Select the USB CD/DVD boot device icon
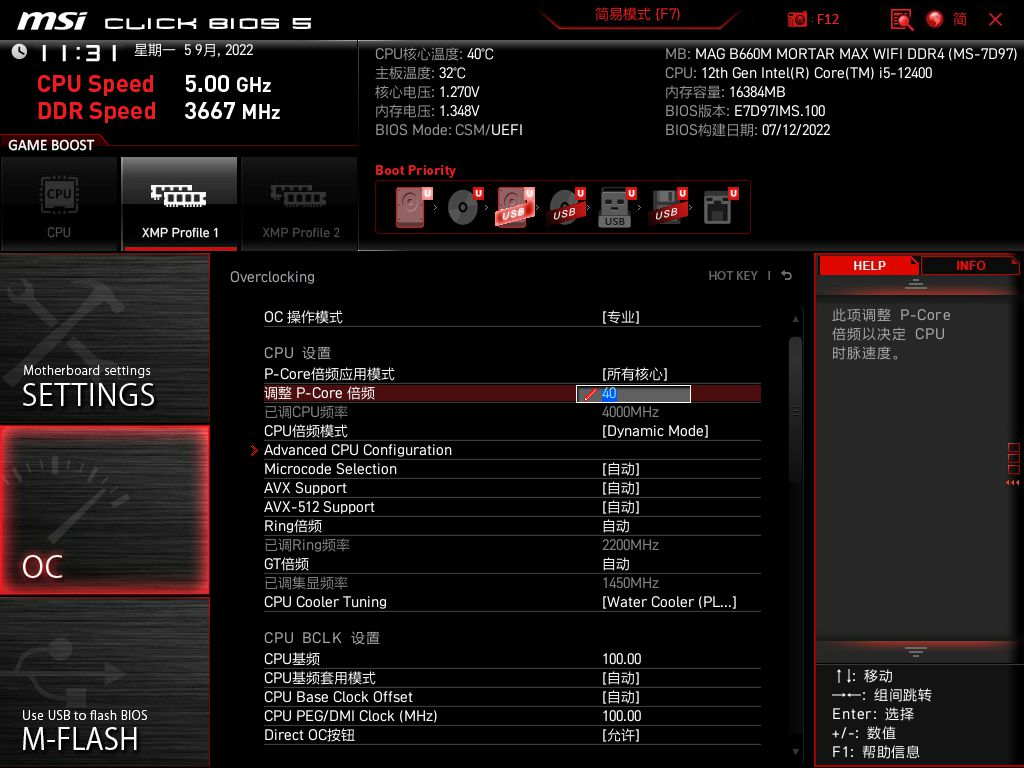The image size is (1024, 768). click(566, 207)
